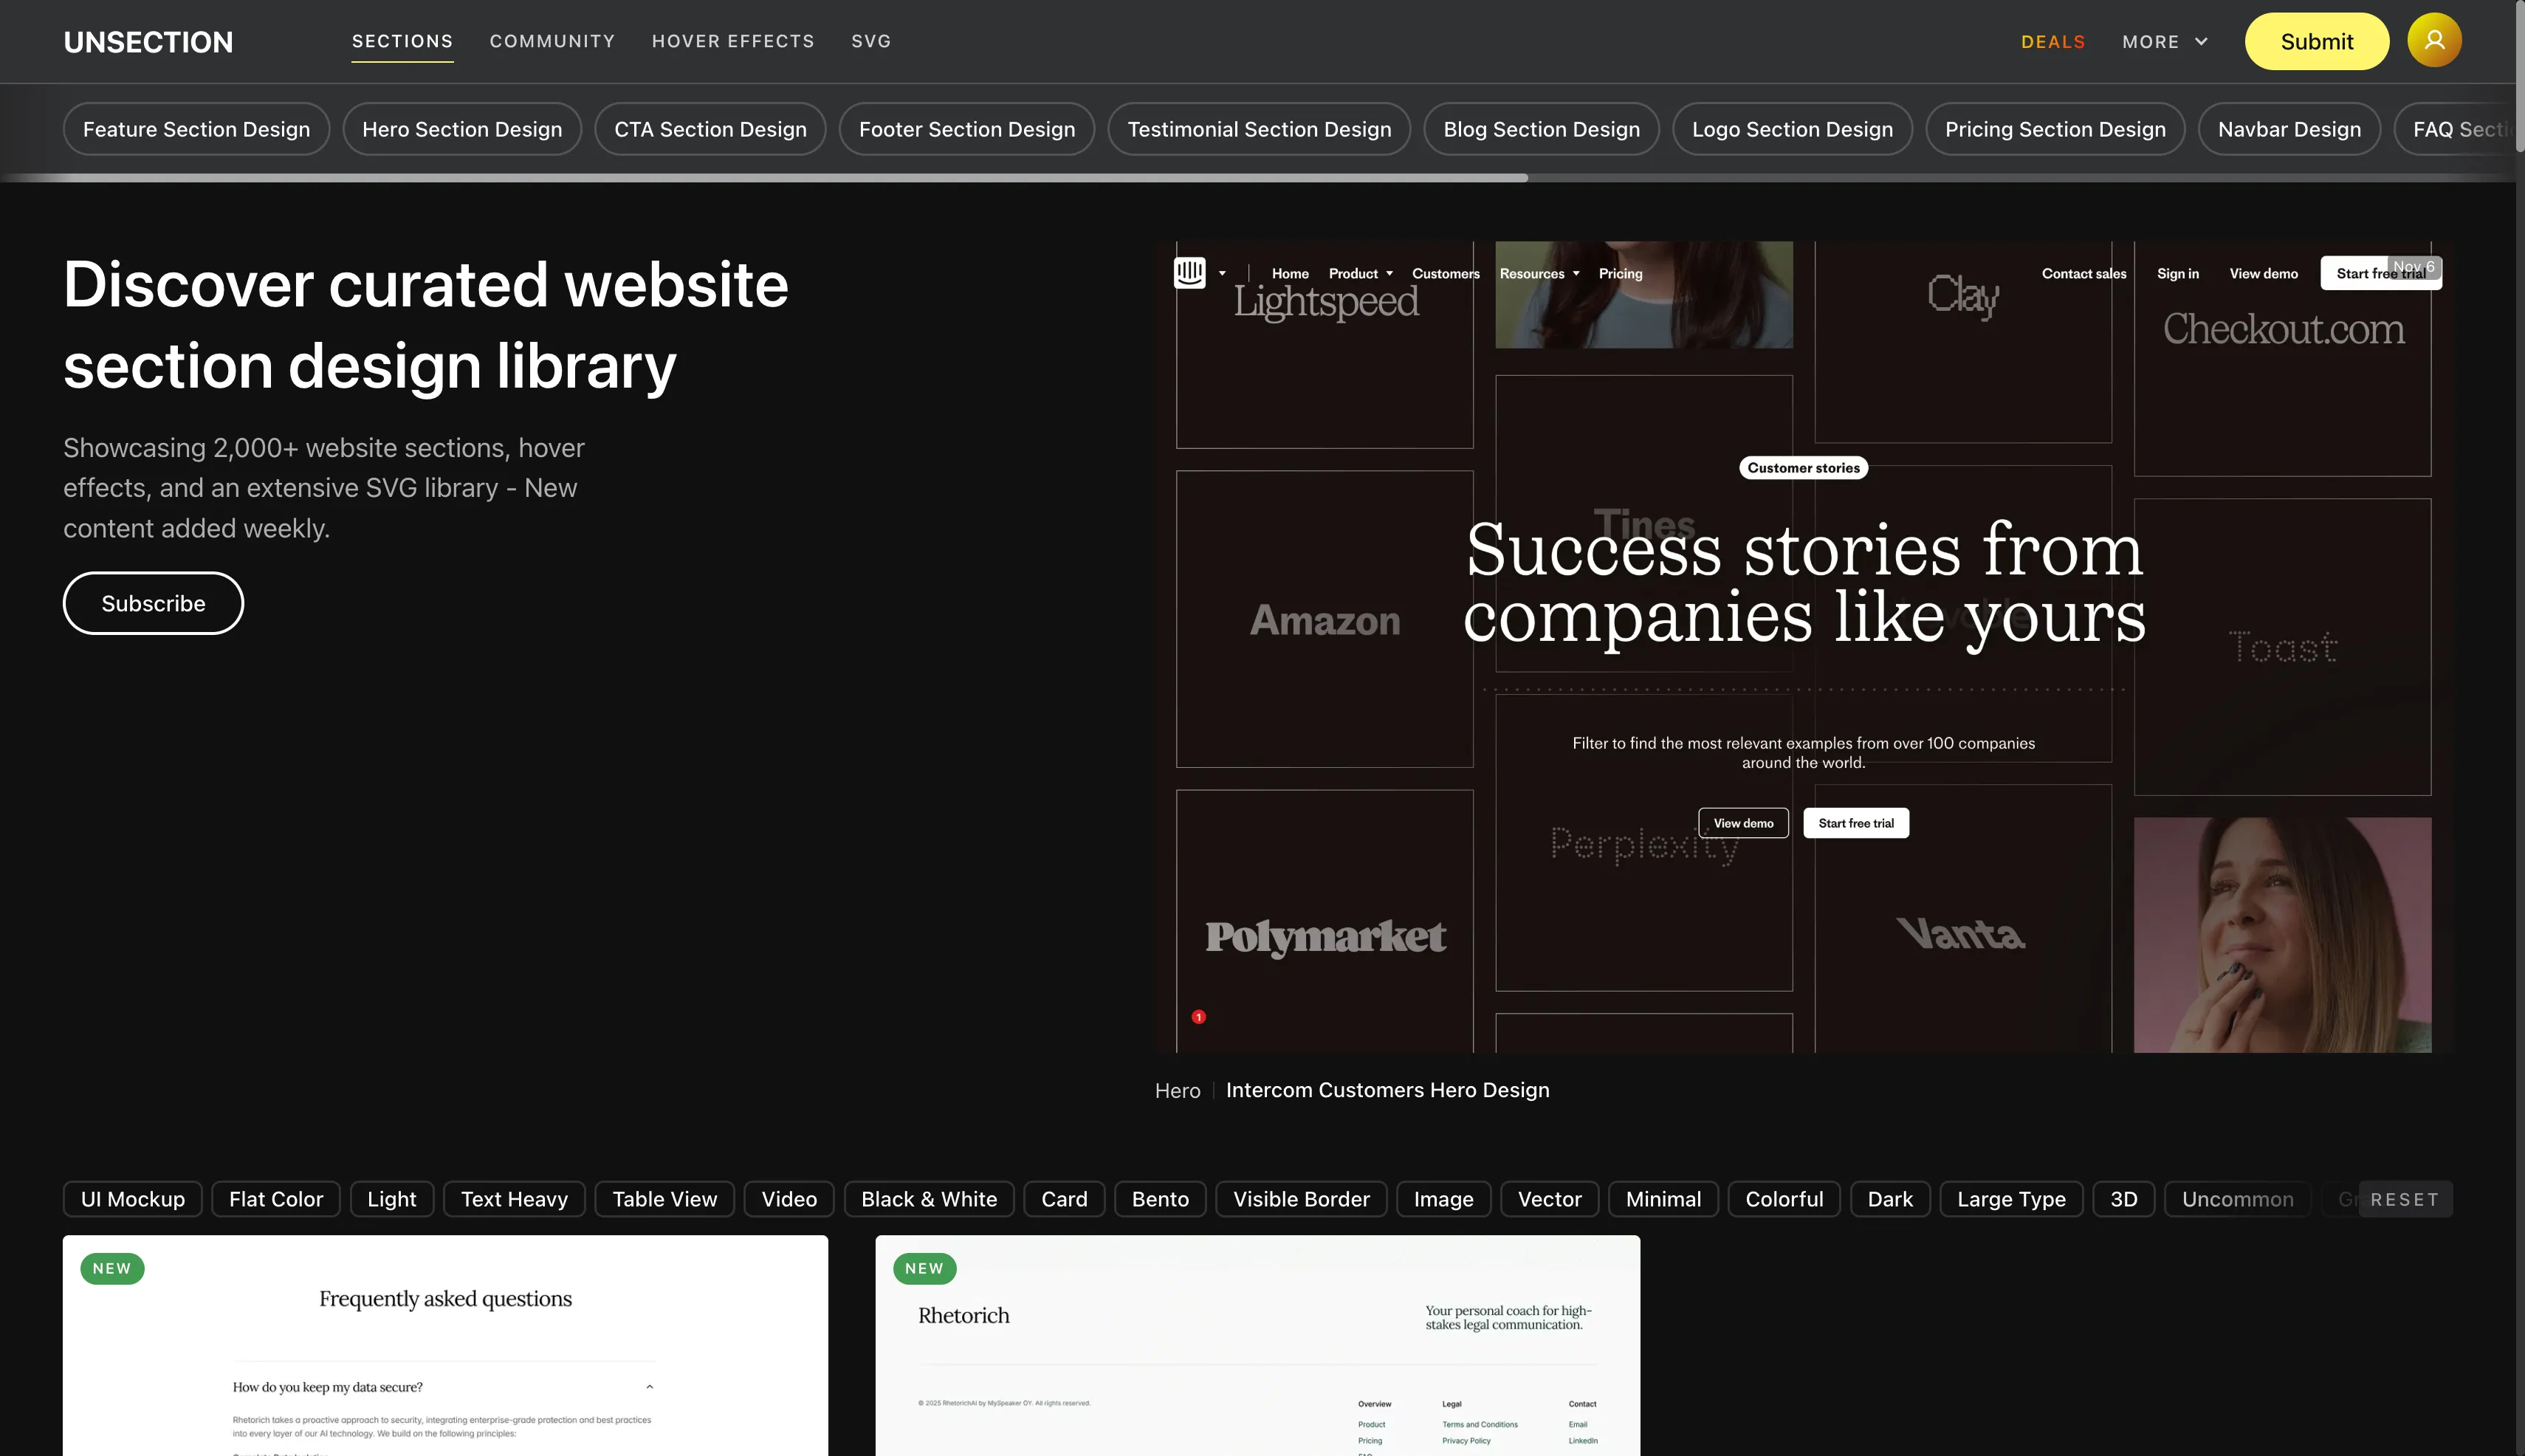2525x1456 pixels.
Task: Expand the MORE dropdown menu
Action: [2165, 42]
